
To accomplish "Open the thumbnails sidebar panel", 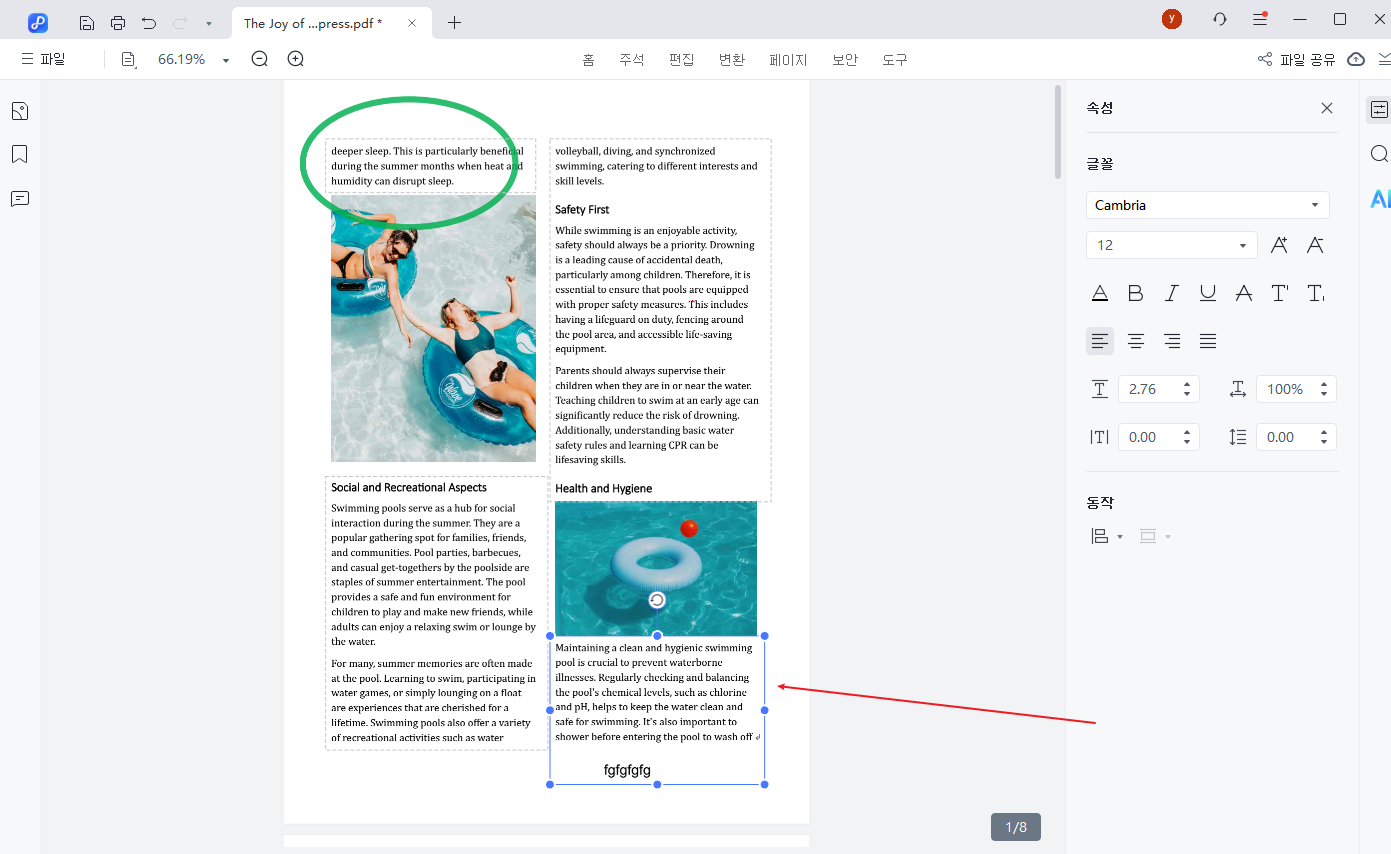I will coord(19,111).
